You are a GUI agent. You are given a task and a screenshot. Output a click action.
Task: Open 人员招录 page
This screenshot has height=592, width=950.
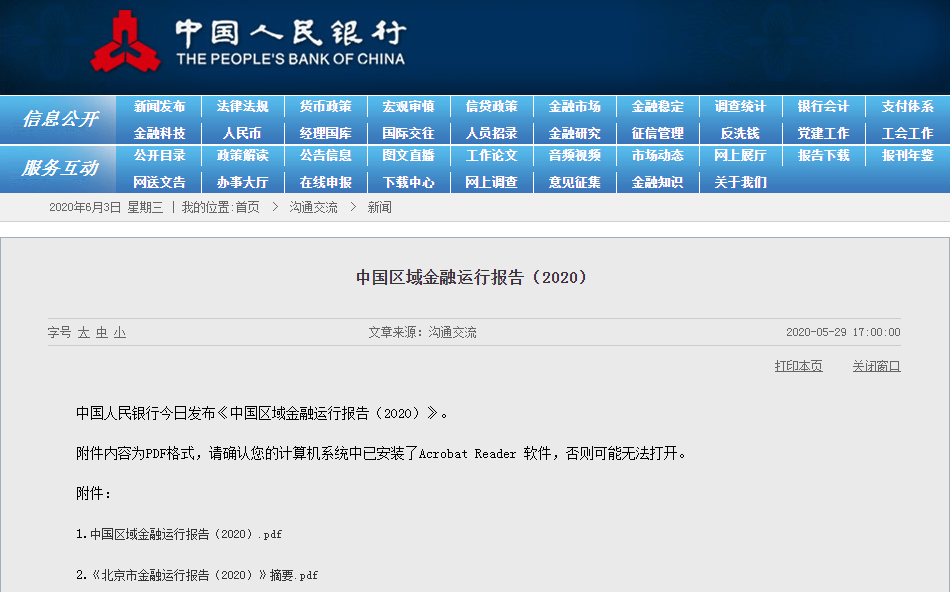point(491,133)
